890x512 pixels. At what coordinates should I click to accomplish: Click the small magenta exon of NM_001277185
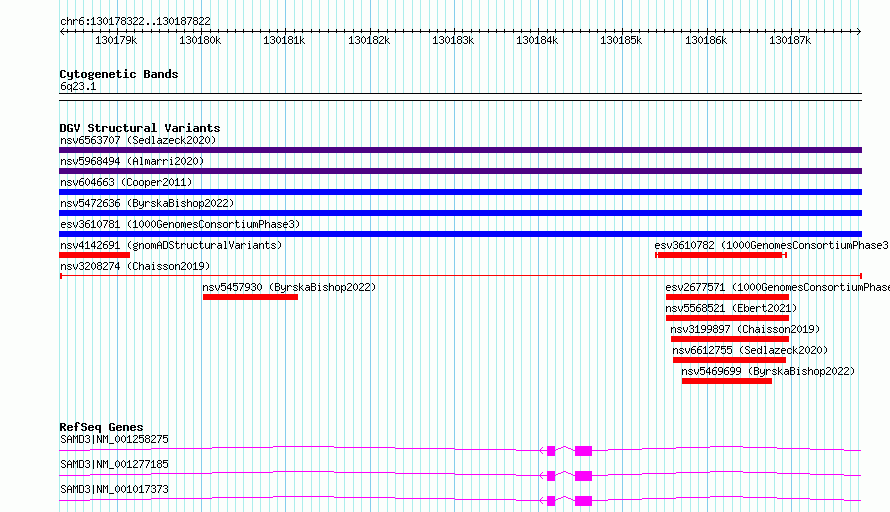pyautogui.click(x=551, y=476)
